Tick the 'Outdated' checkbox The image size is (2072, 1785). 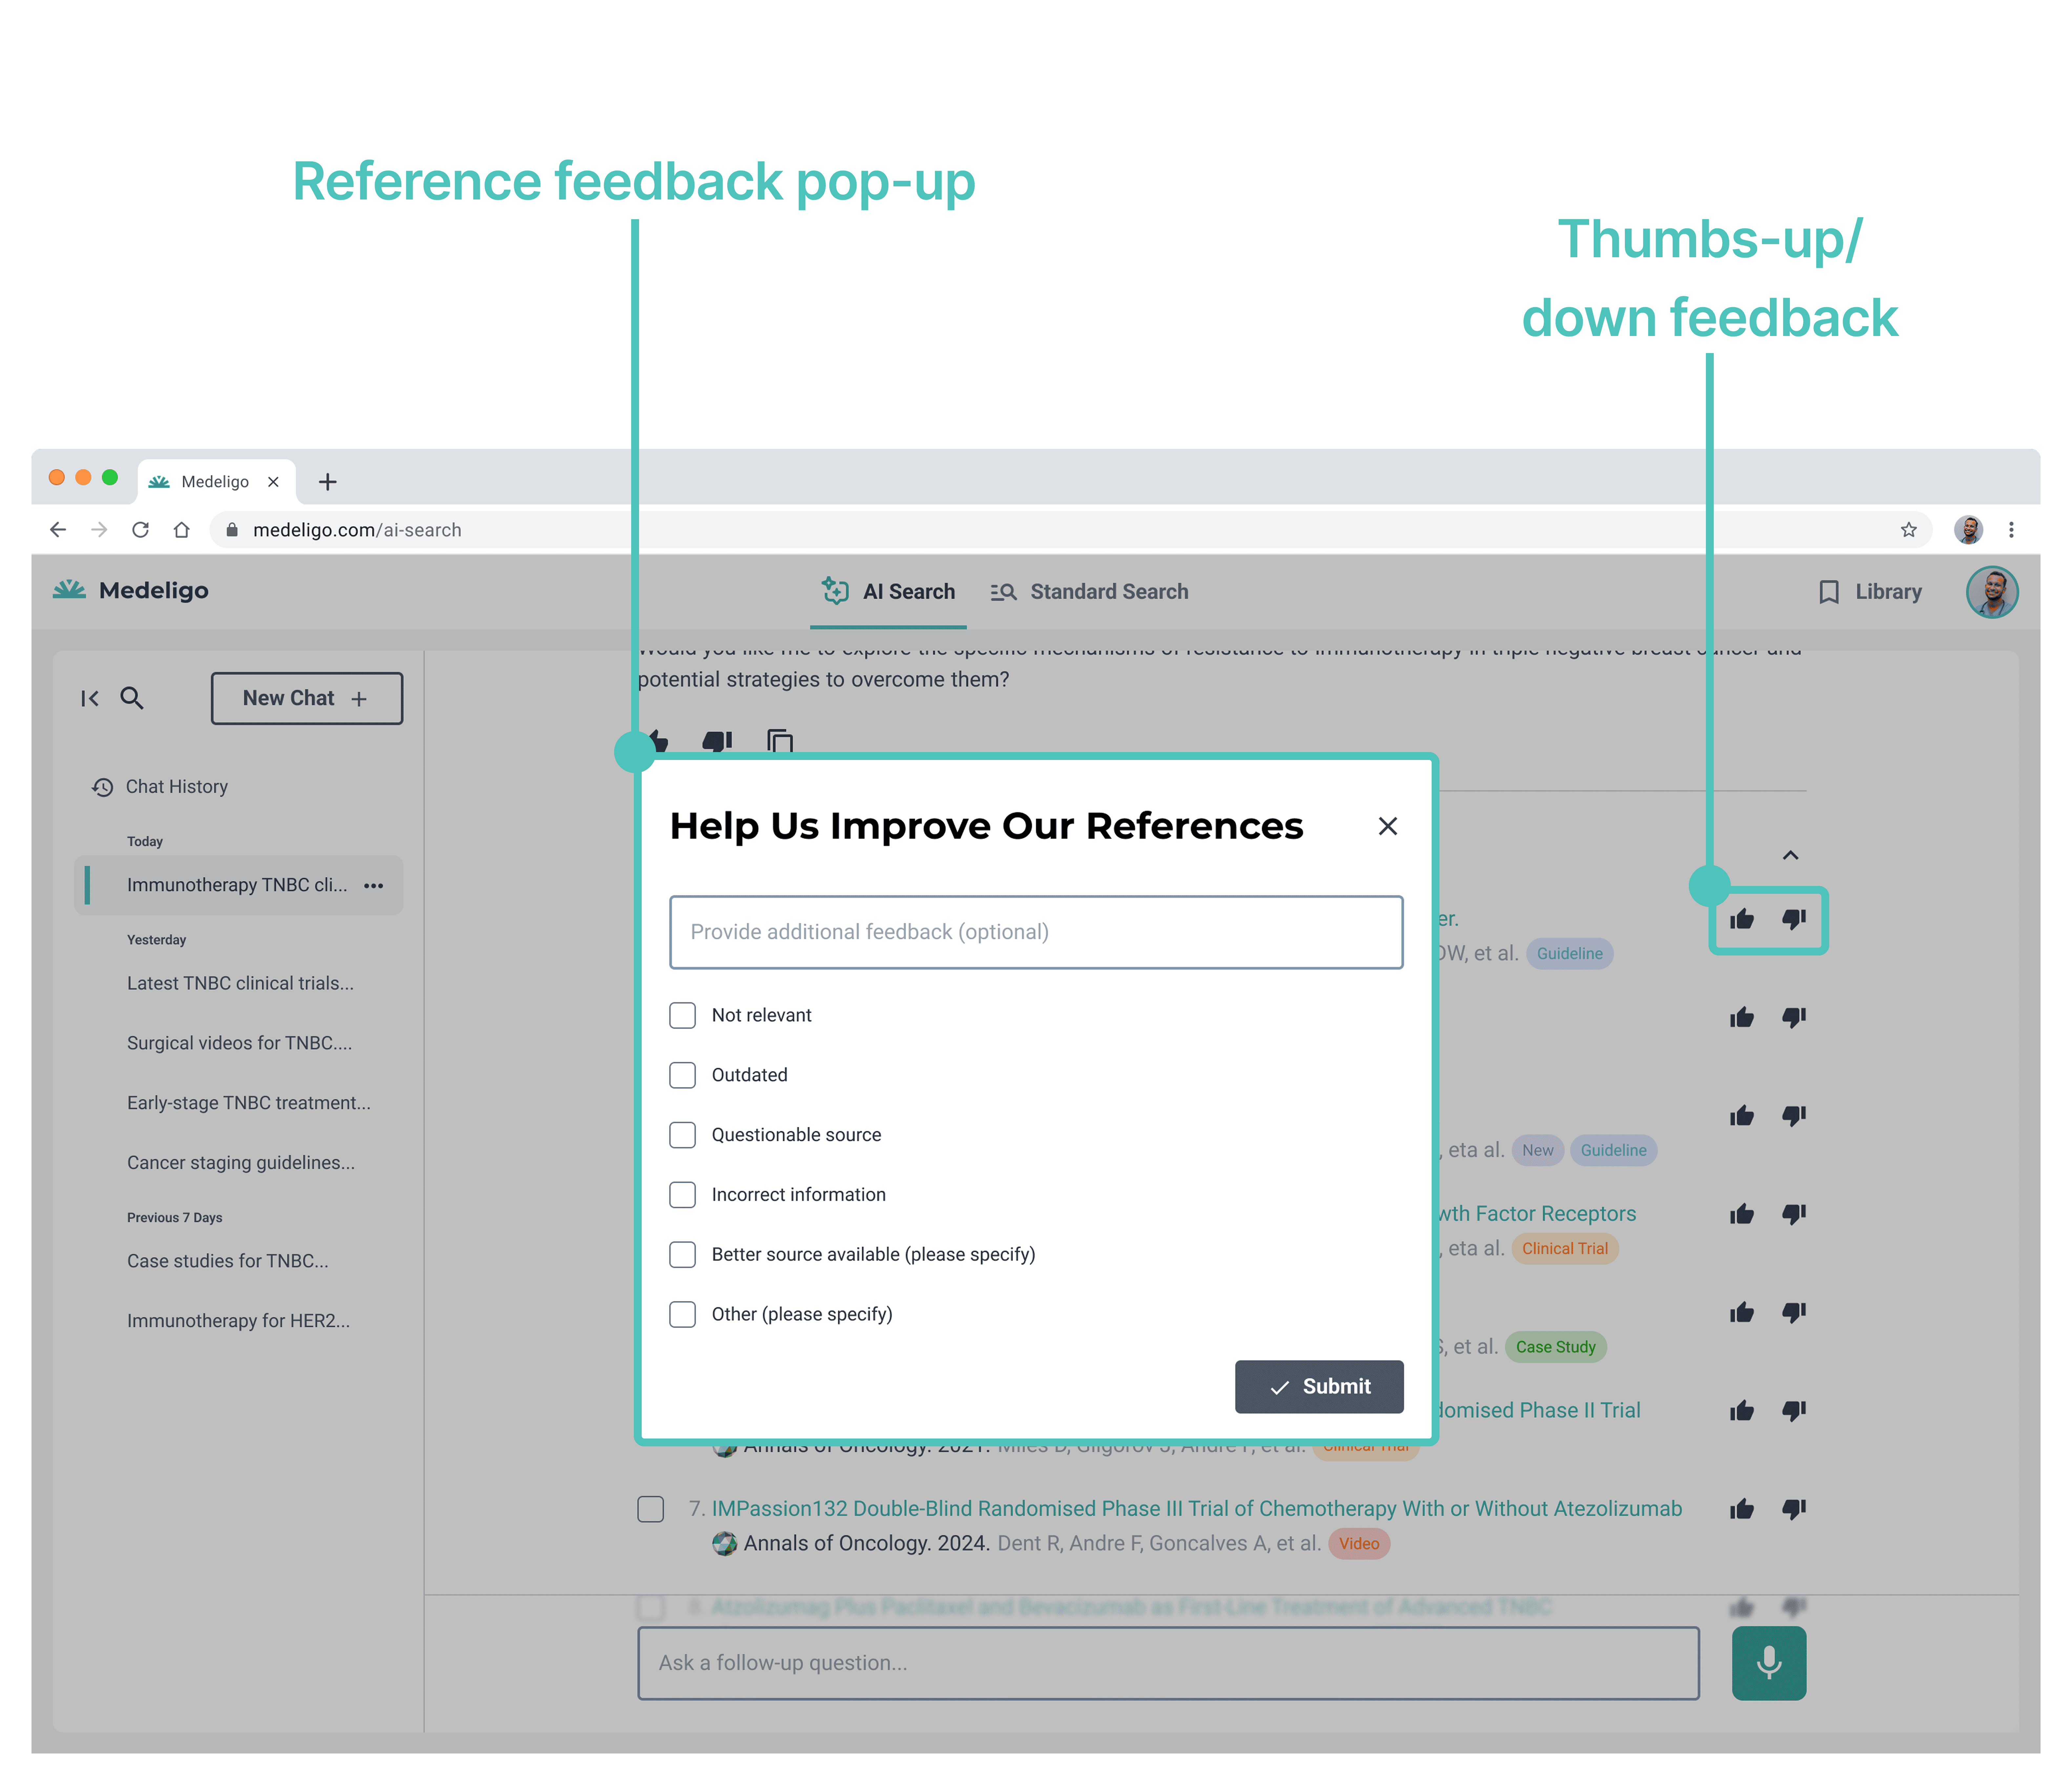click(682, 1075)
